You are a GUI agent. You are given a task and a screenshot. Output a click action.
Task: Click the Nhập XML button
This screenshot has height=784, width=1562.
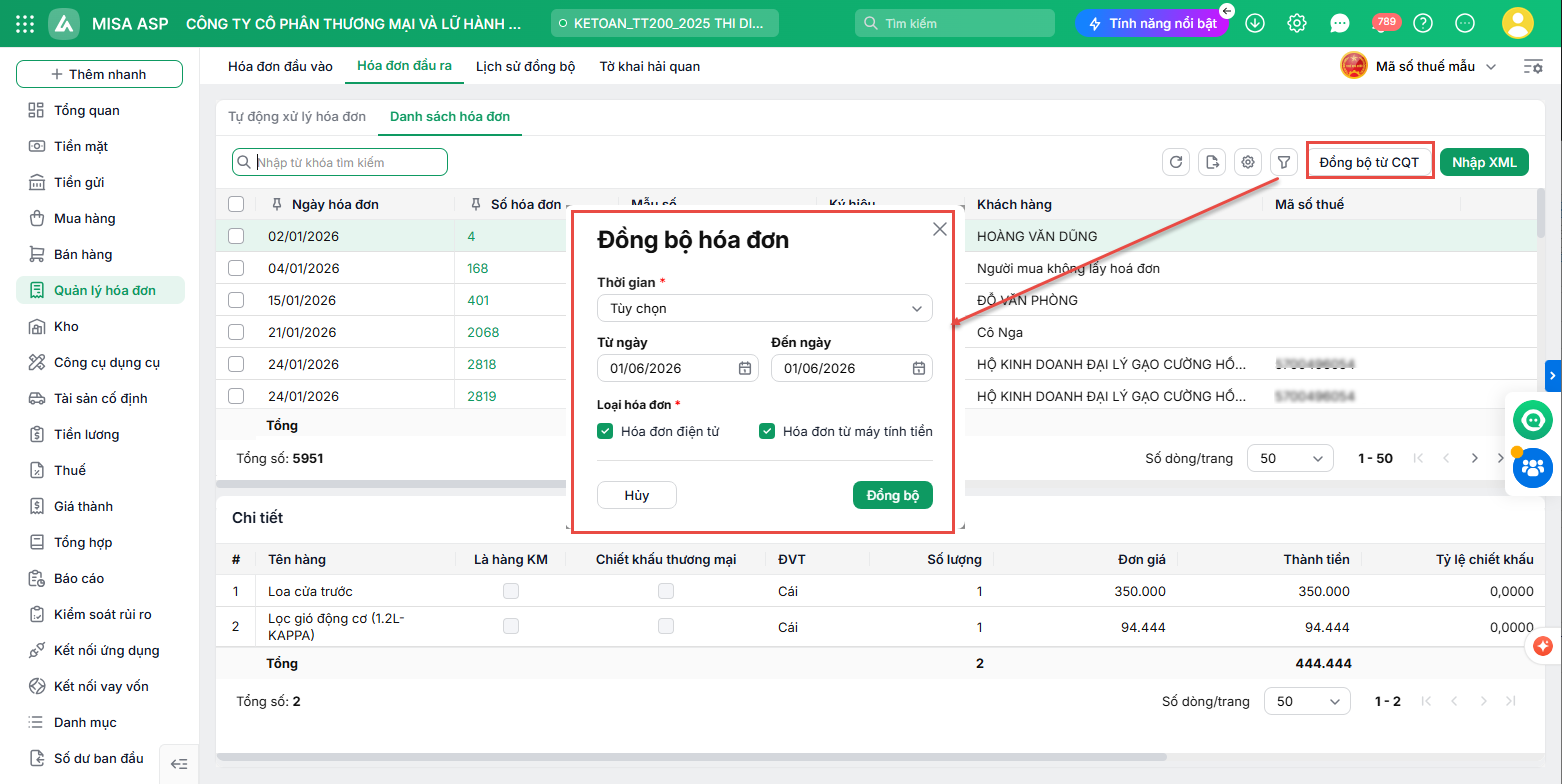1484,162
